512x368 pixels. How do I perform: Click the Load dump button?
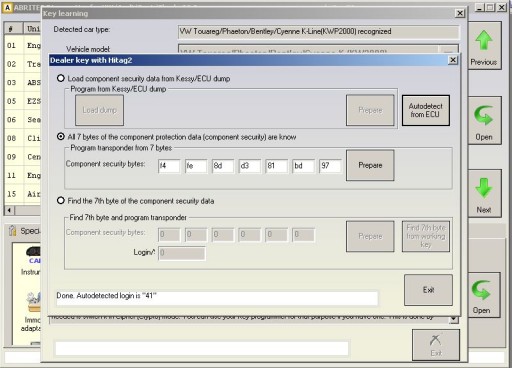(99, 110)
